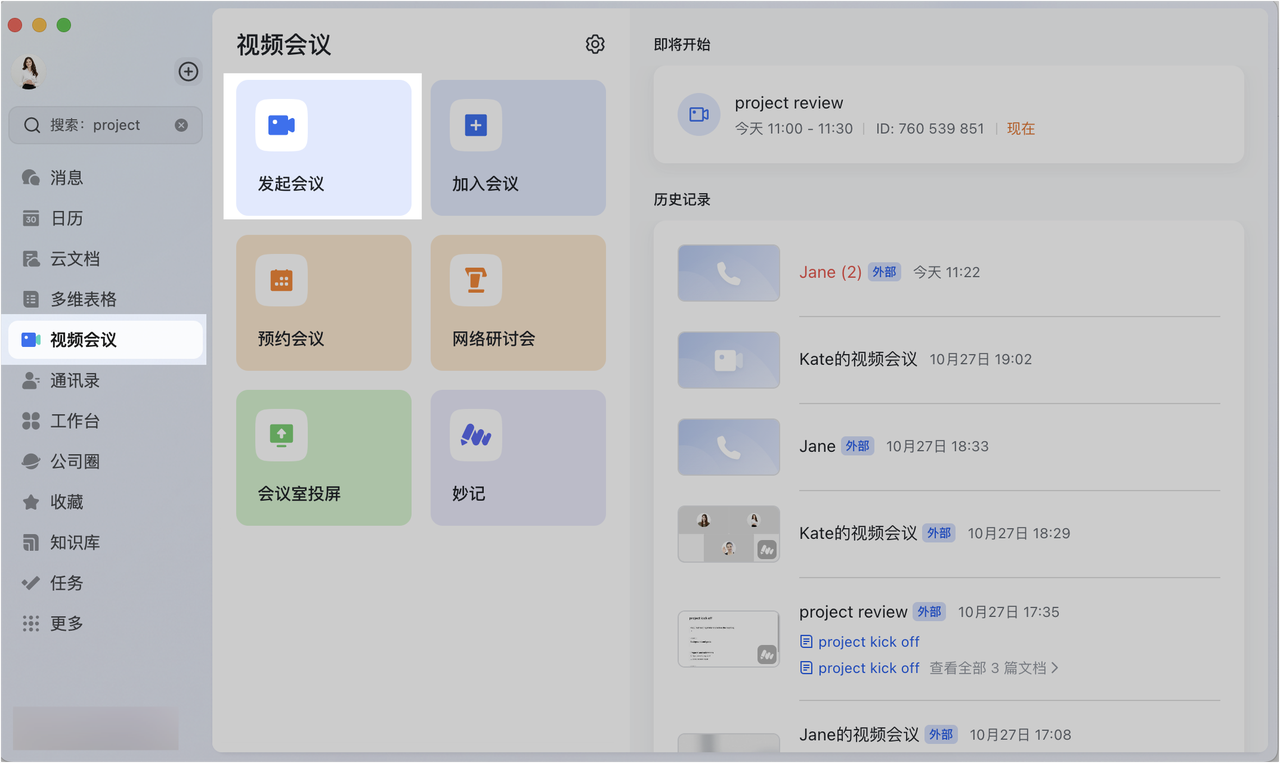The image size is (1280, 763).
Task: Join project review by clicking 现在
Action: 1020,128
